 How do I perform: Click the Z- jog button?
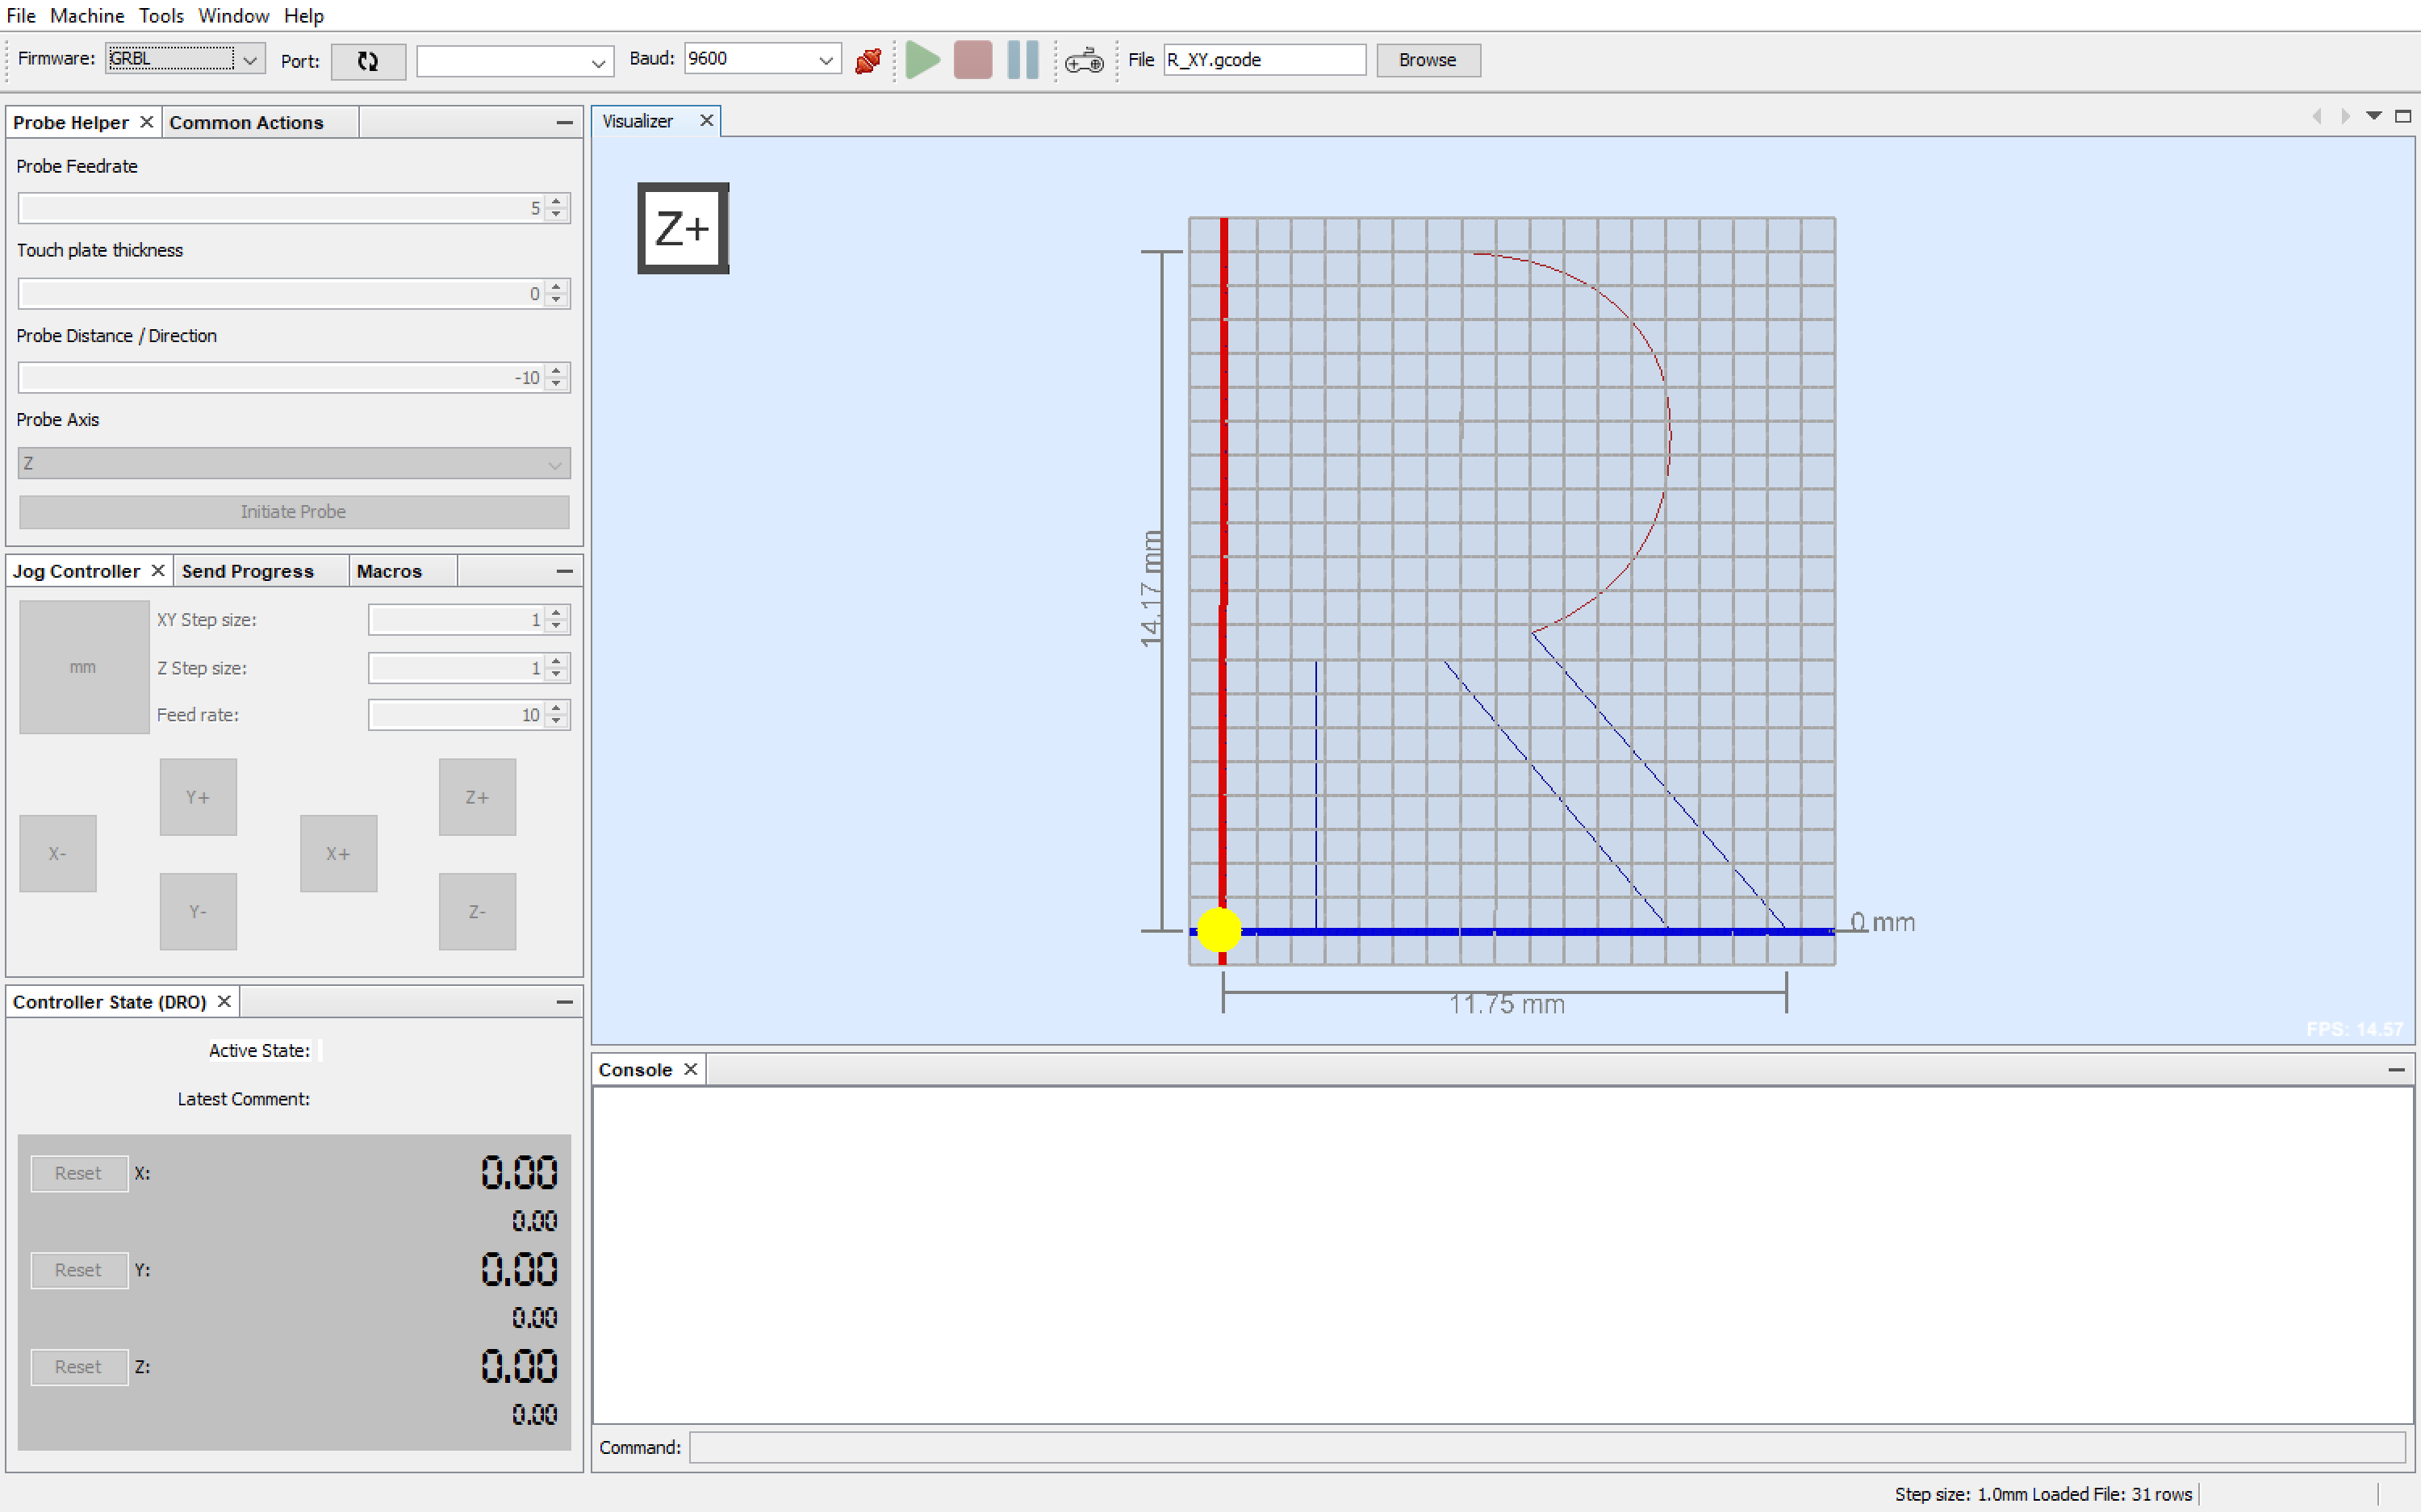pos(477,911)
